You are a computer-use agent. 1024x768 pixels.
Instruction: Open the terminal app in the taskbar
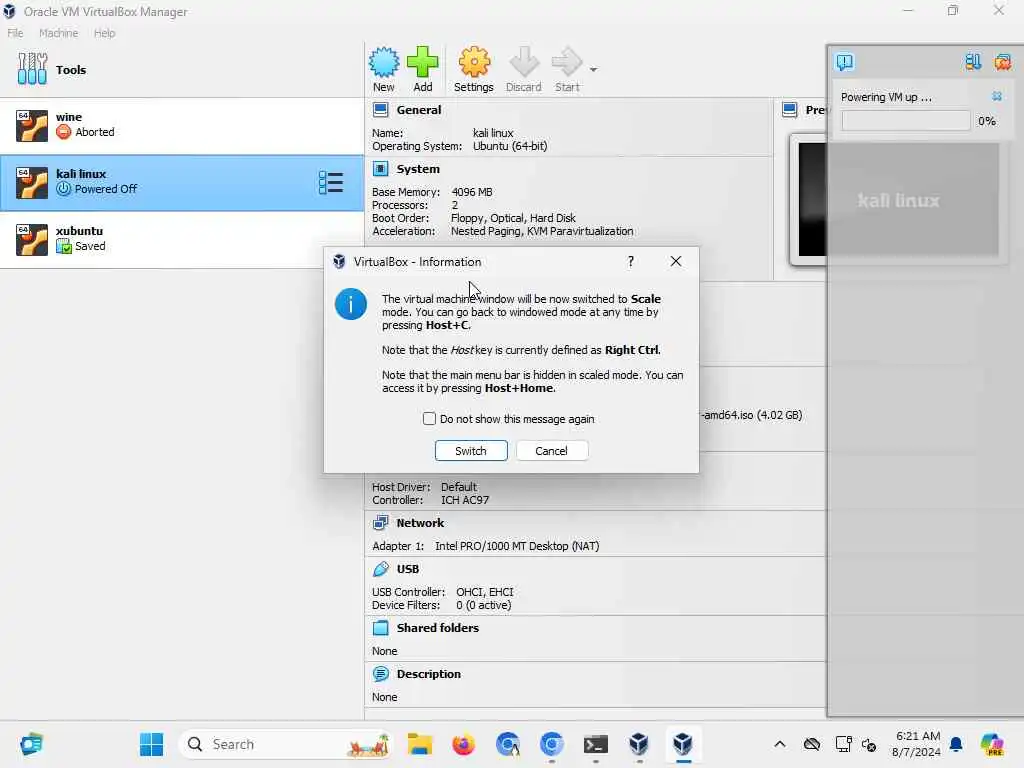pos(596,744)
